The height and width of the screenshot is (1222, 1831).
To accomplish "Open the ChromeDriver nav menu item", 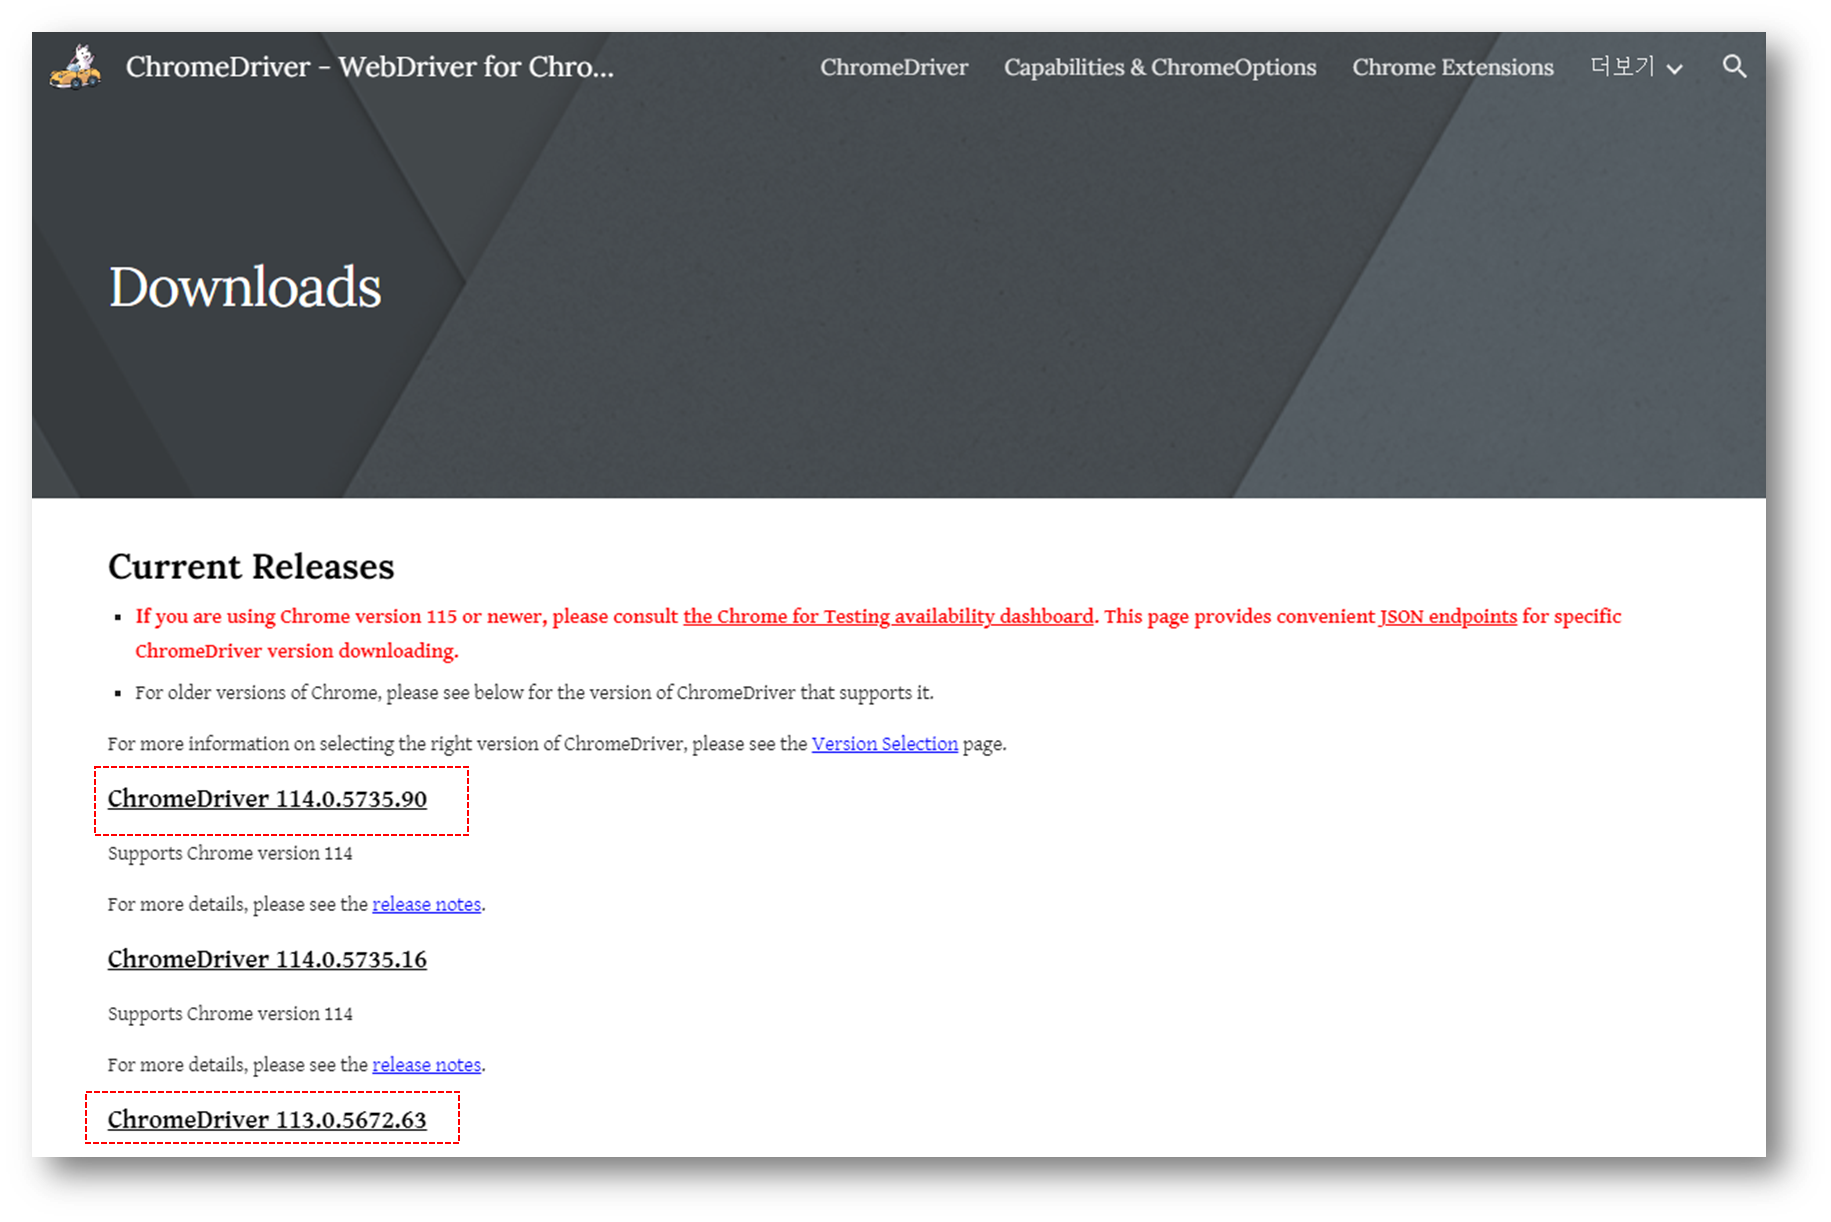I will (894, 67).
